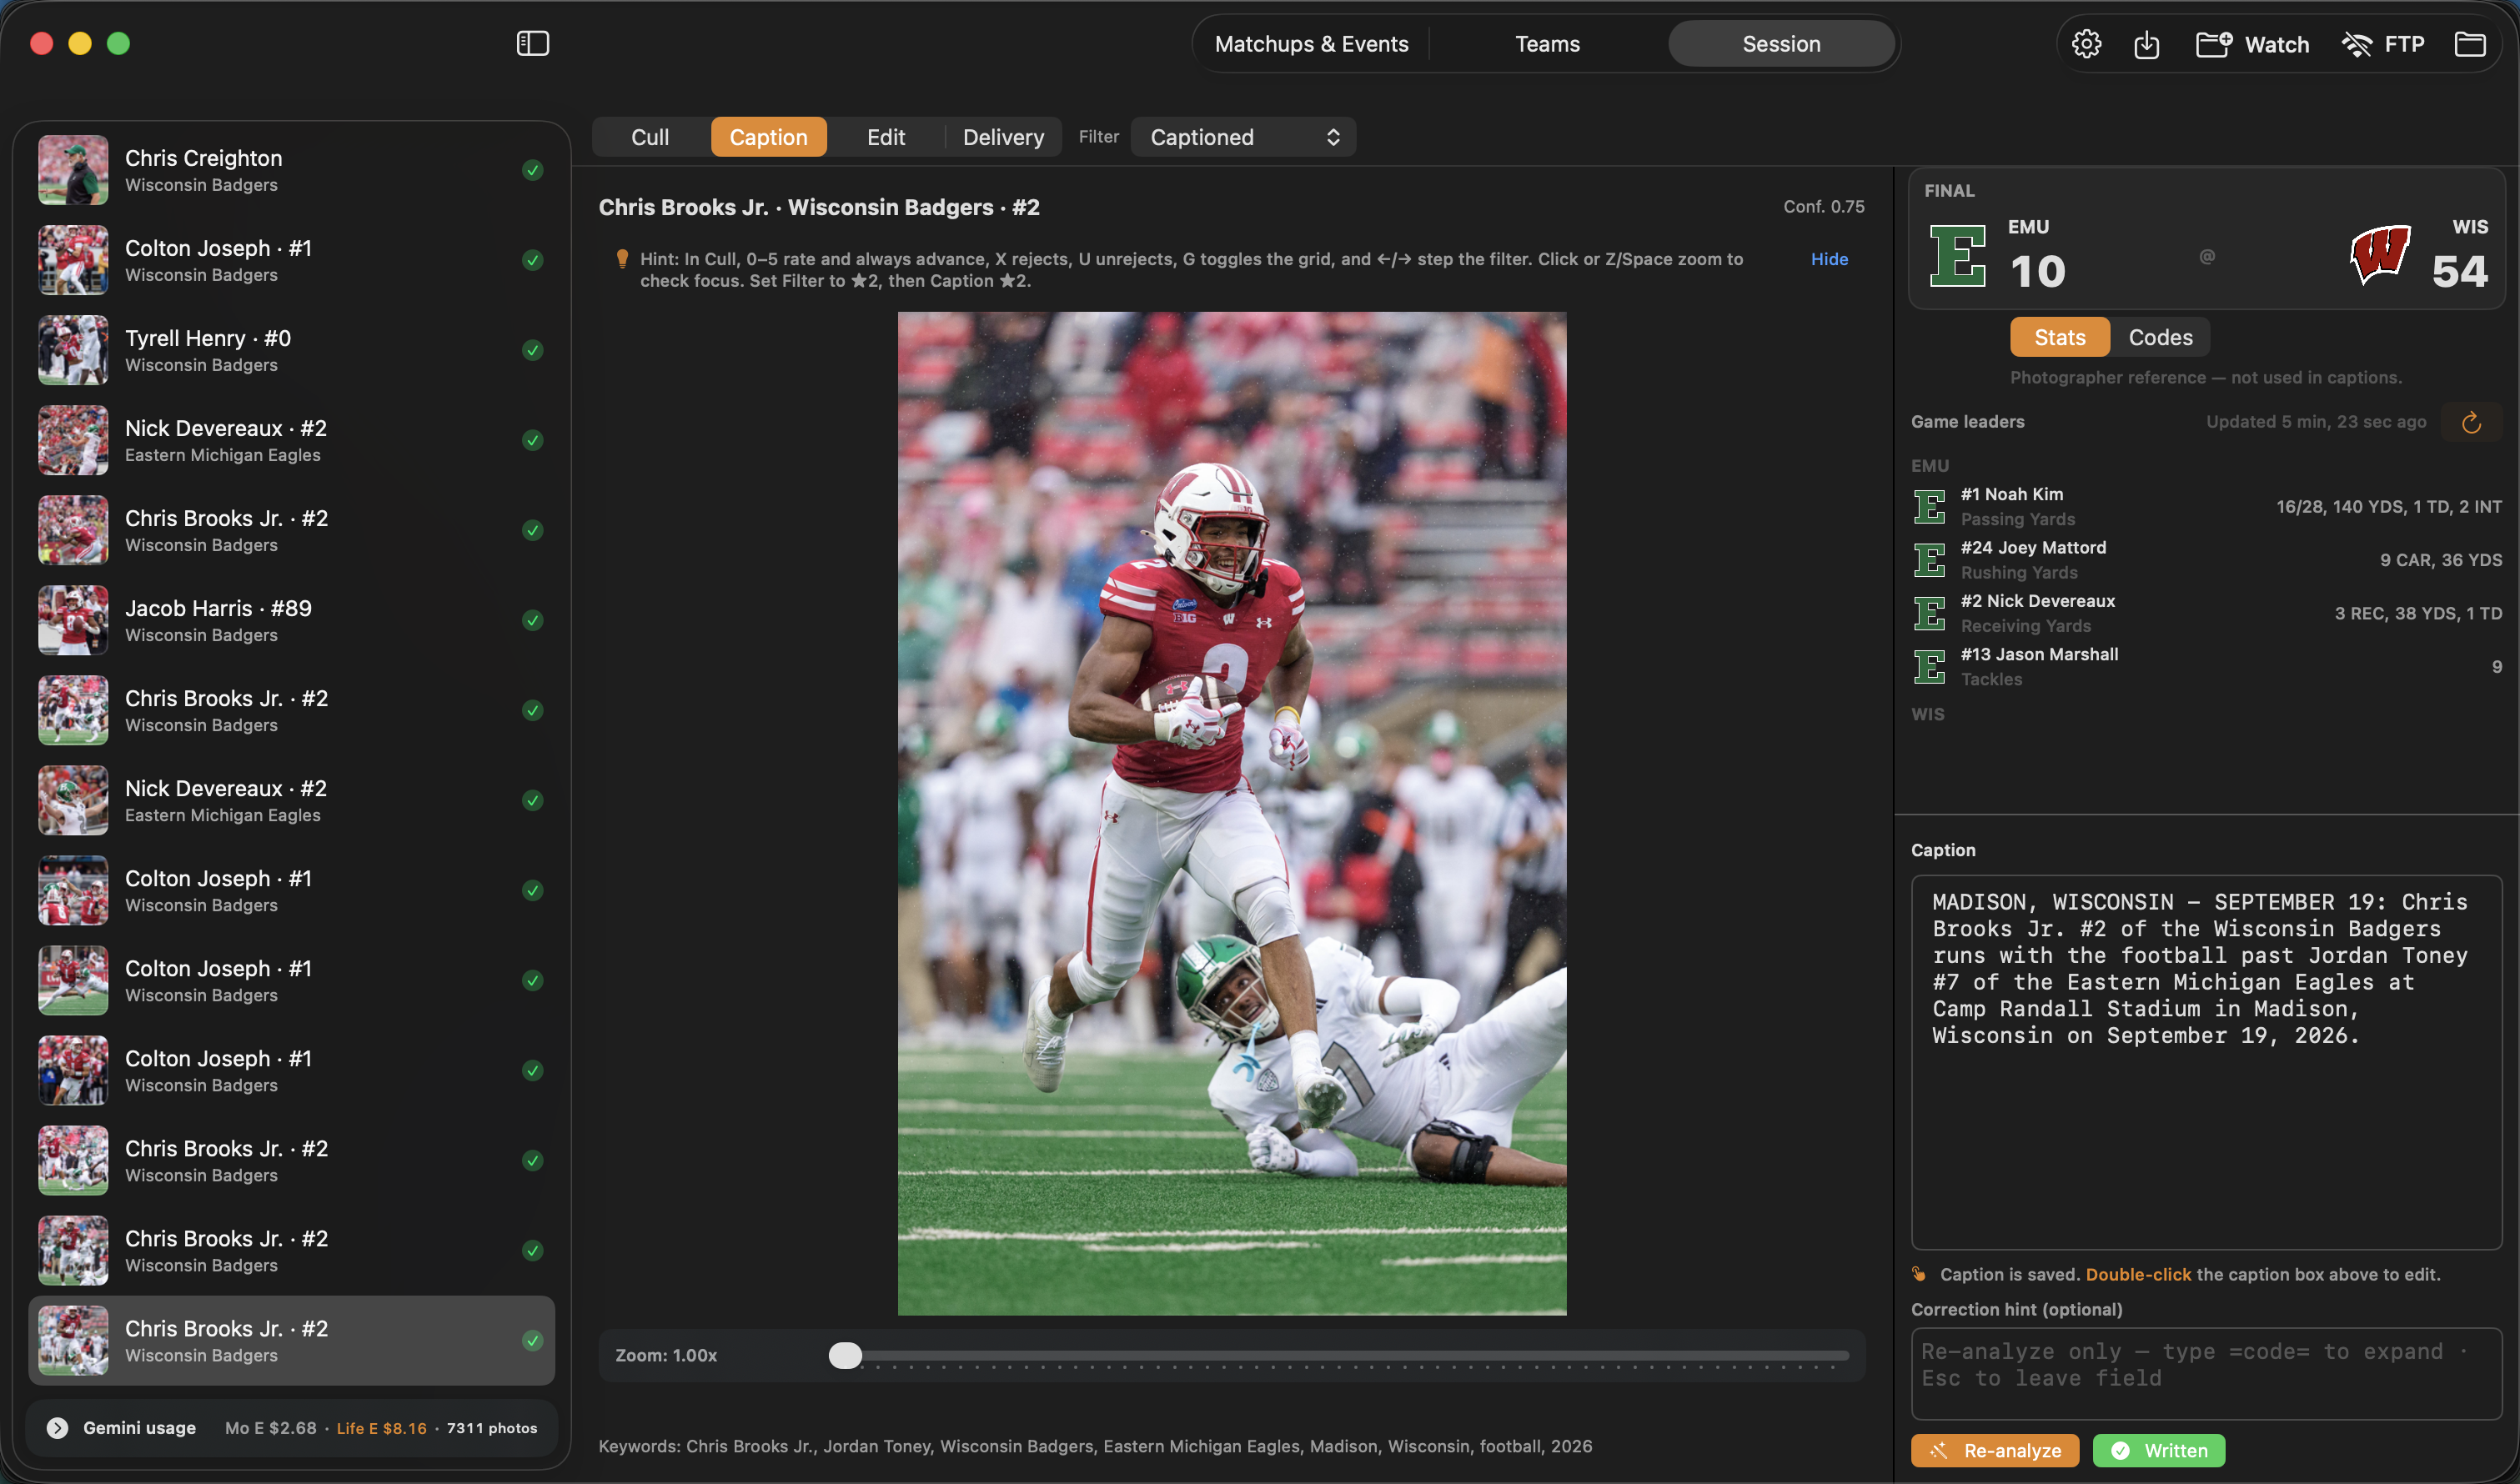
Task: Select the Stats toggle
Action: click(2059, 337)
